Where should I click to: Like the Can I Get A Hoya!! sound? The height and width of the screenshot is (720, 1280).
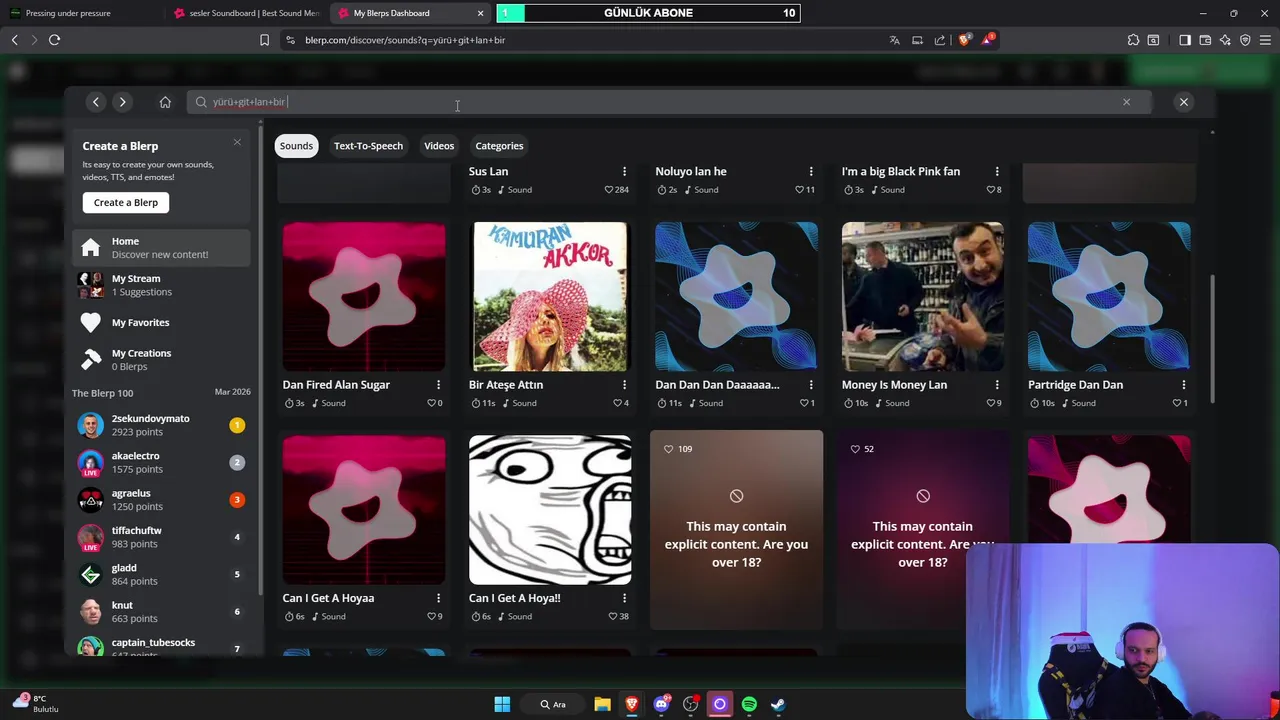click(613, 616)
